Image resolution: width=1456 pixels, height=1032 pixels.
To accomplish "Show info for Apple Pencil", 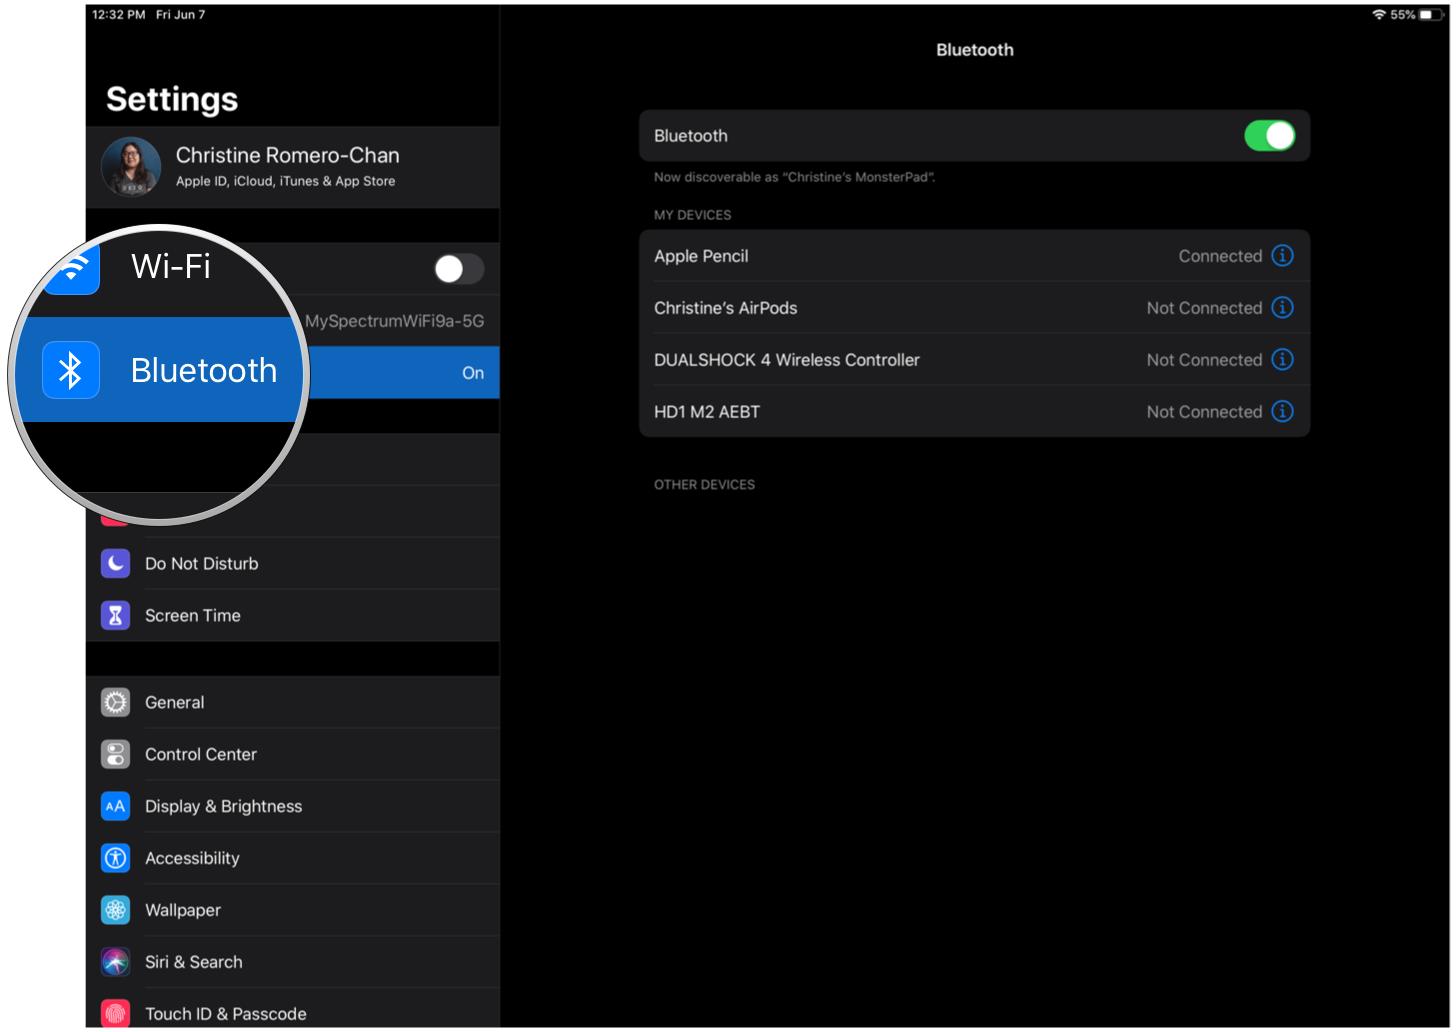I will [x=1282, y=256].
